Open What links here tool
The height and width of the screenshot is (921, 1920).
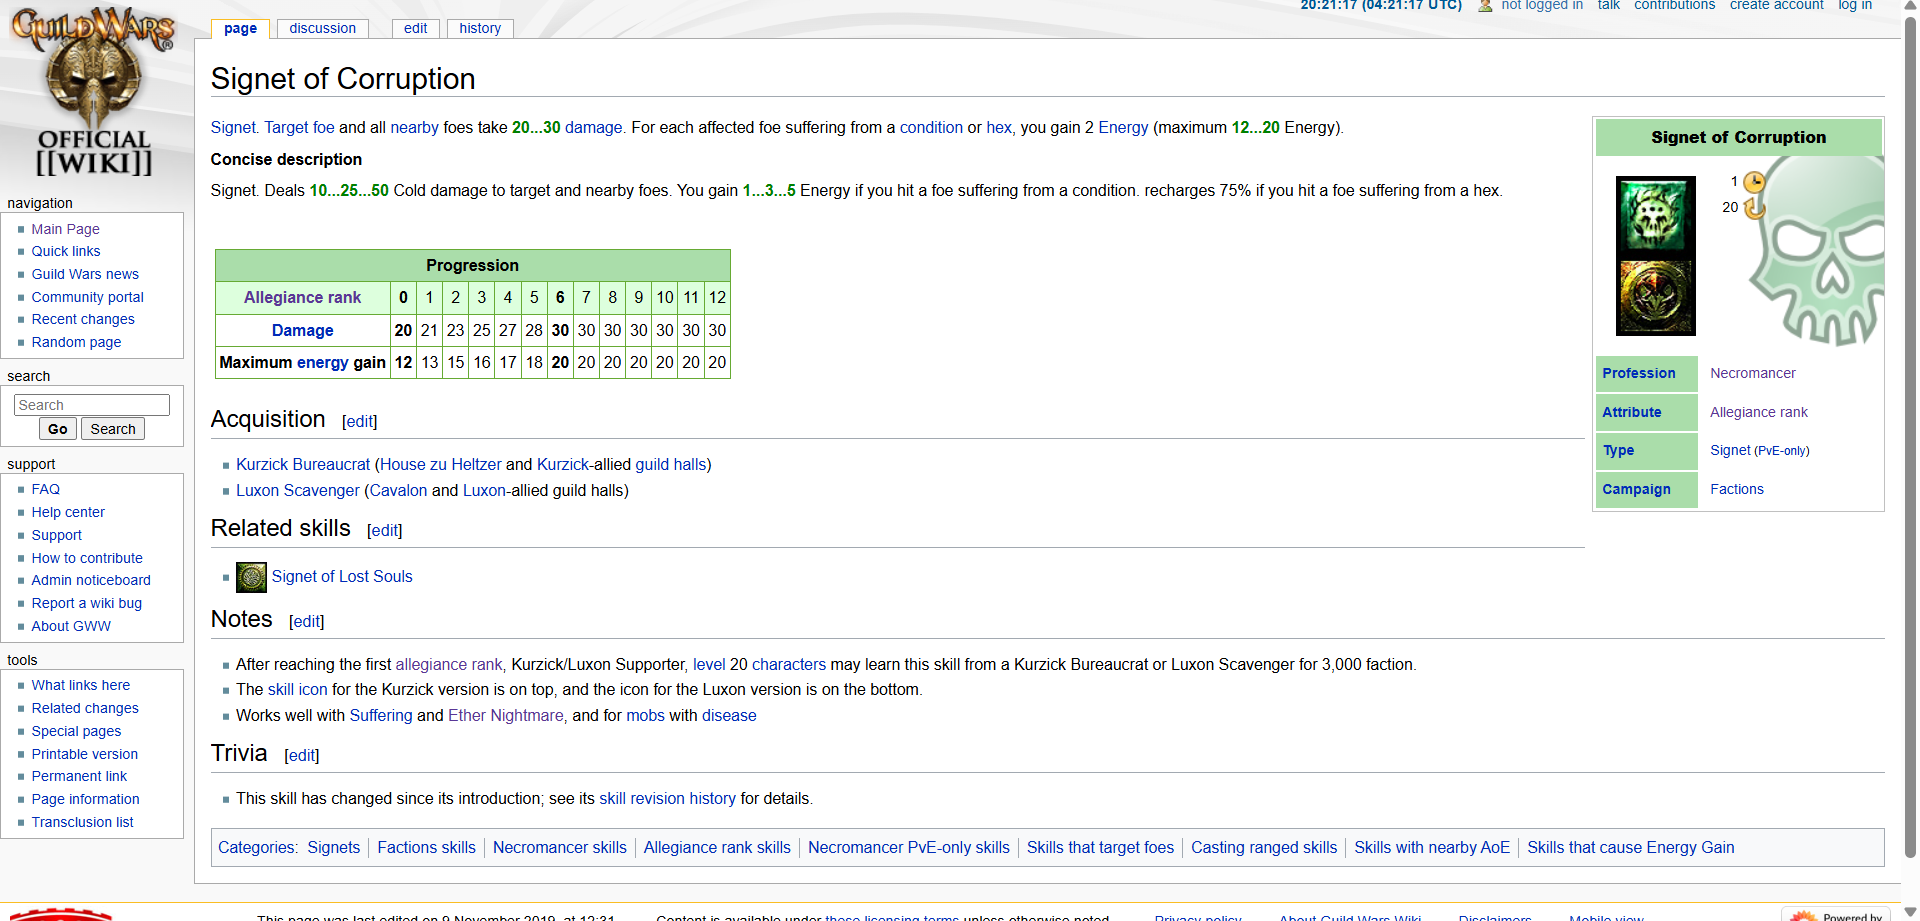tap(81, 685)
